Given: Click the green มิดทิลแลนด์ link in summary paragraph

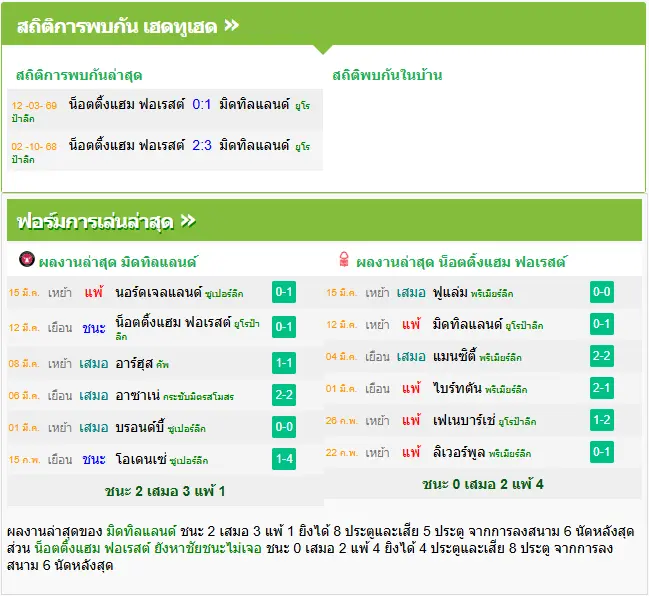Looking at the screenshot, I should [x=141, y=531].
